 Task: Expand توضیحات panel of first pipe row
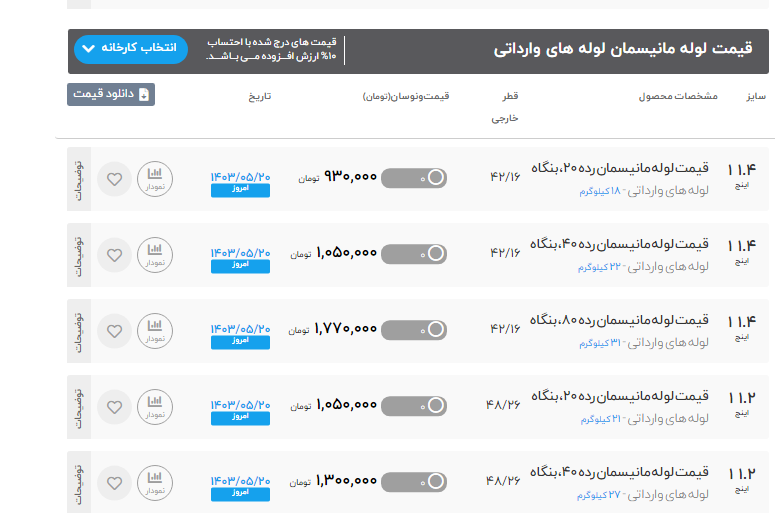79,179
